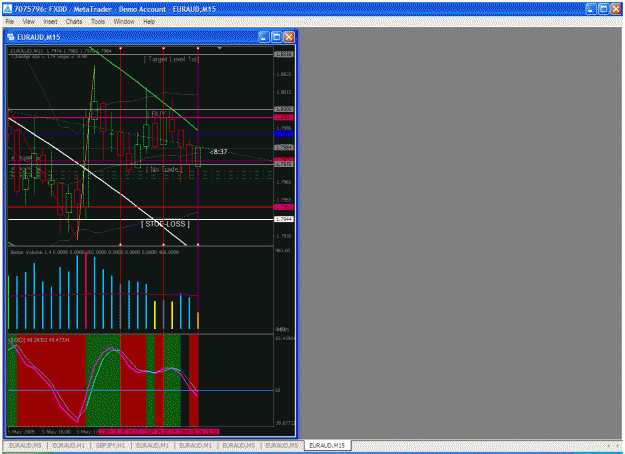The width and height of the screenshot is (625, 454).
Task: Maximize the main MetaTrader window
Action: [603, 9]
